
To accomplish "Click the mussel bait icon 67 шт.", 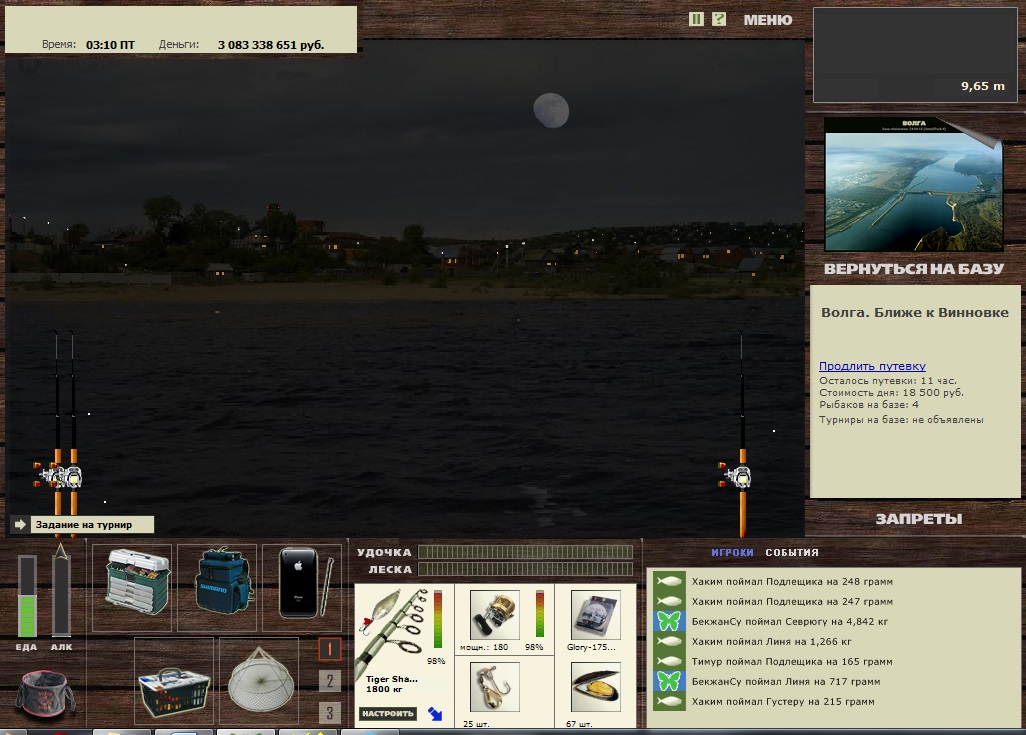I will [x=595, y=687].
